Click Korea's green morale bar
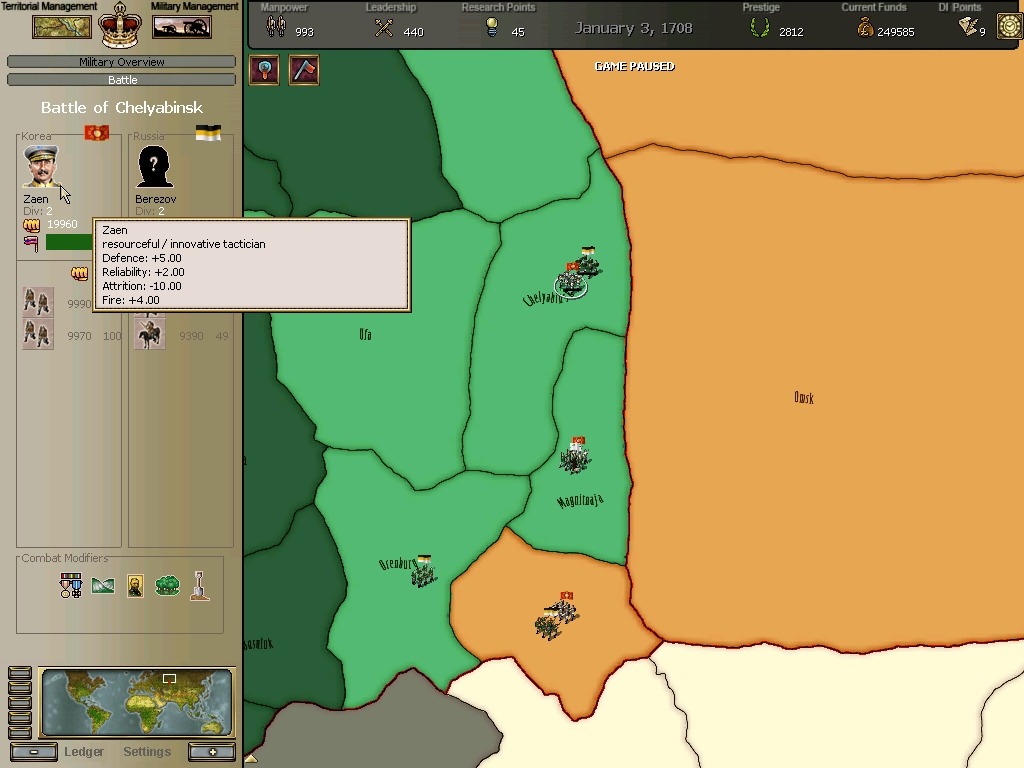The image size is (1024, 768). coord(69,242)
